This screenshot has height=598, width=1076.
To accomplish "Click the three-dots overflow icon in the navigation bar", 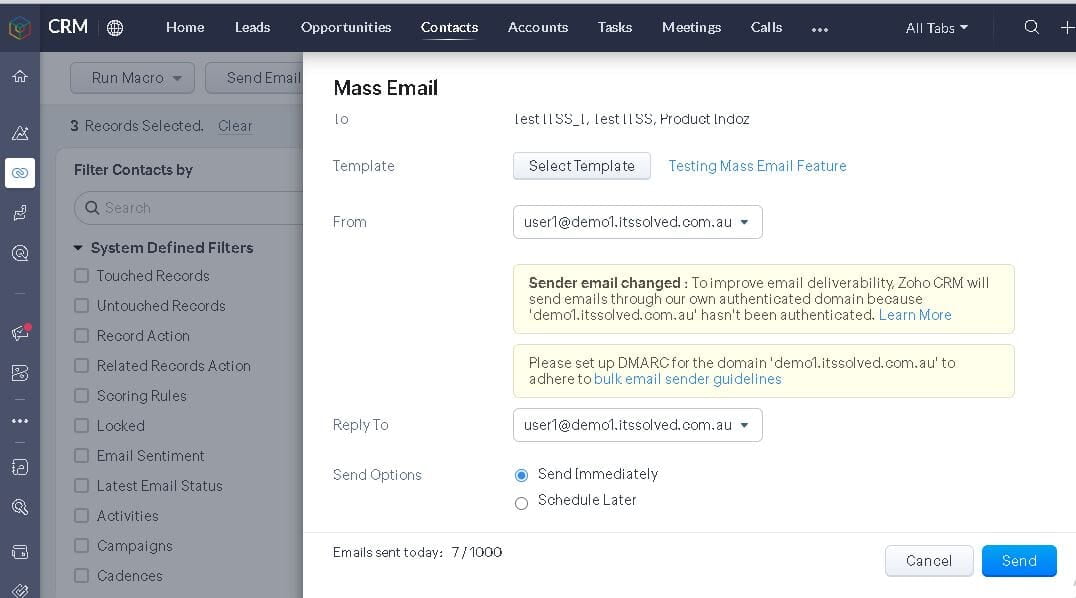I will tap(819, 30).
